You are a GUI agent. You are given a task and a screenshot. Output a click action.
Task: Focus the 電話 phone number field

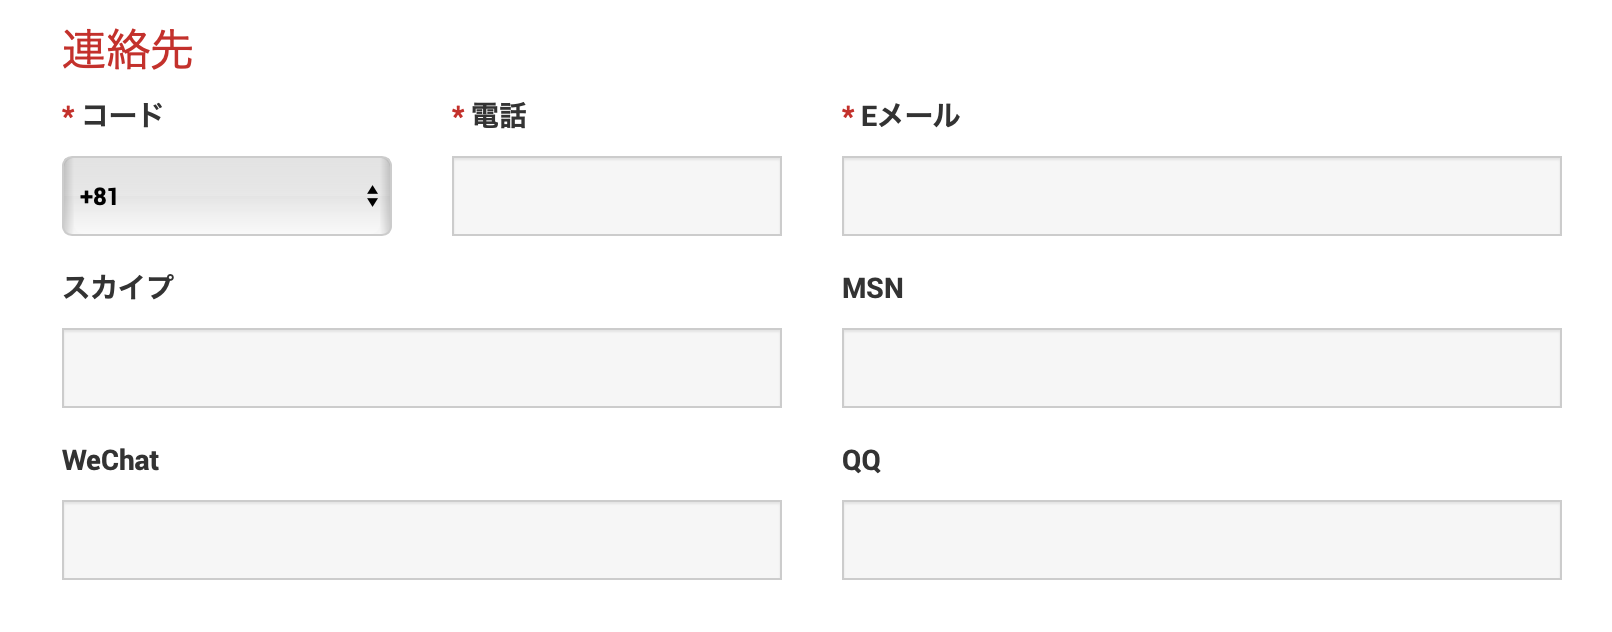pos(616,196)
